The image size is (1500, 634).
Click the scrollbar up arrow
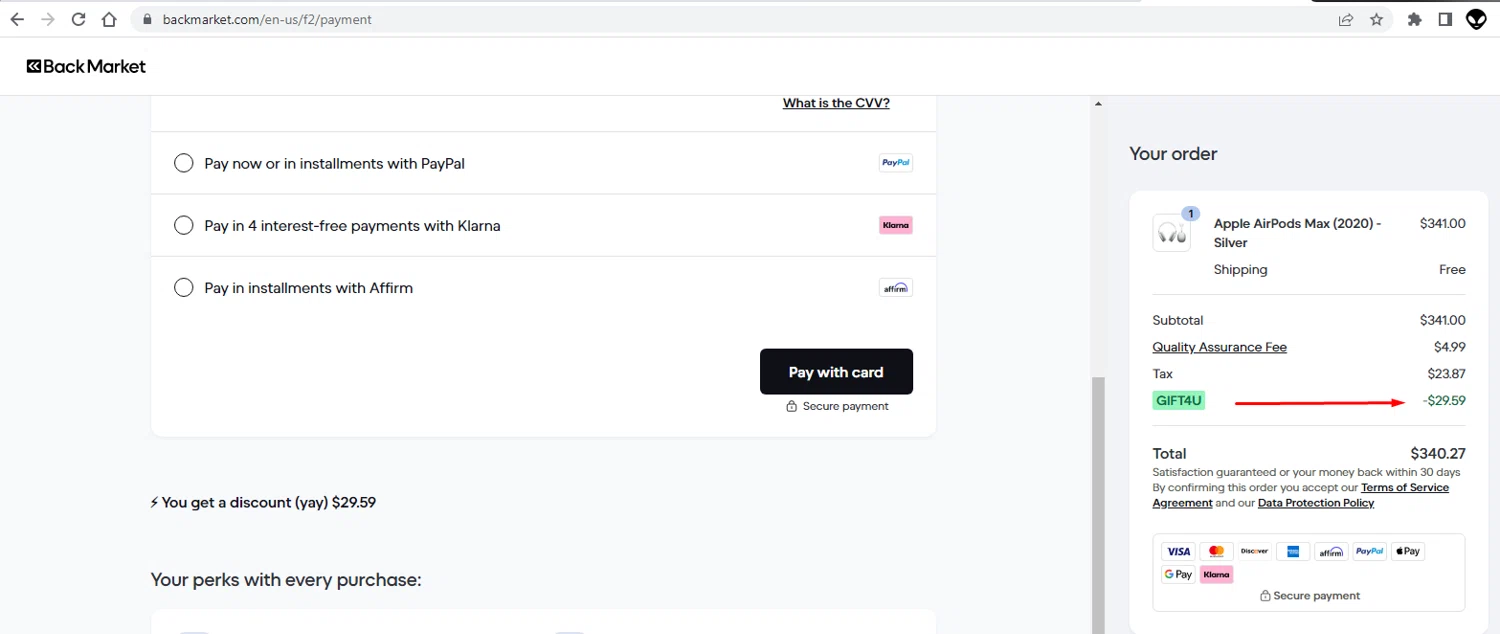[1098, 103]
